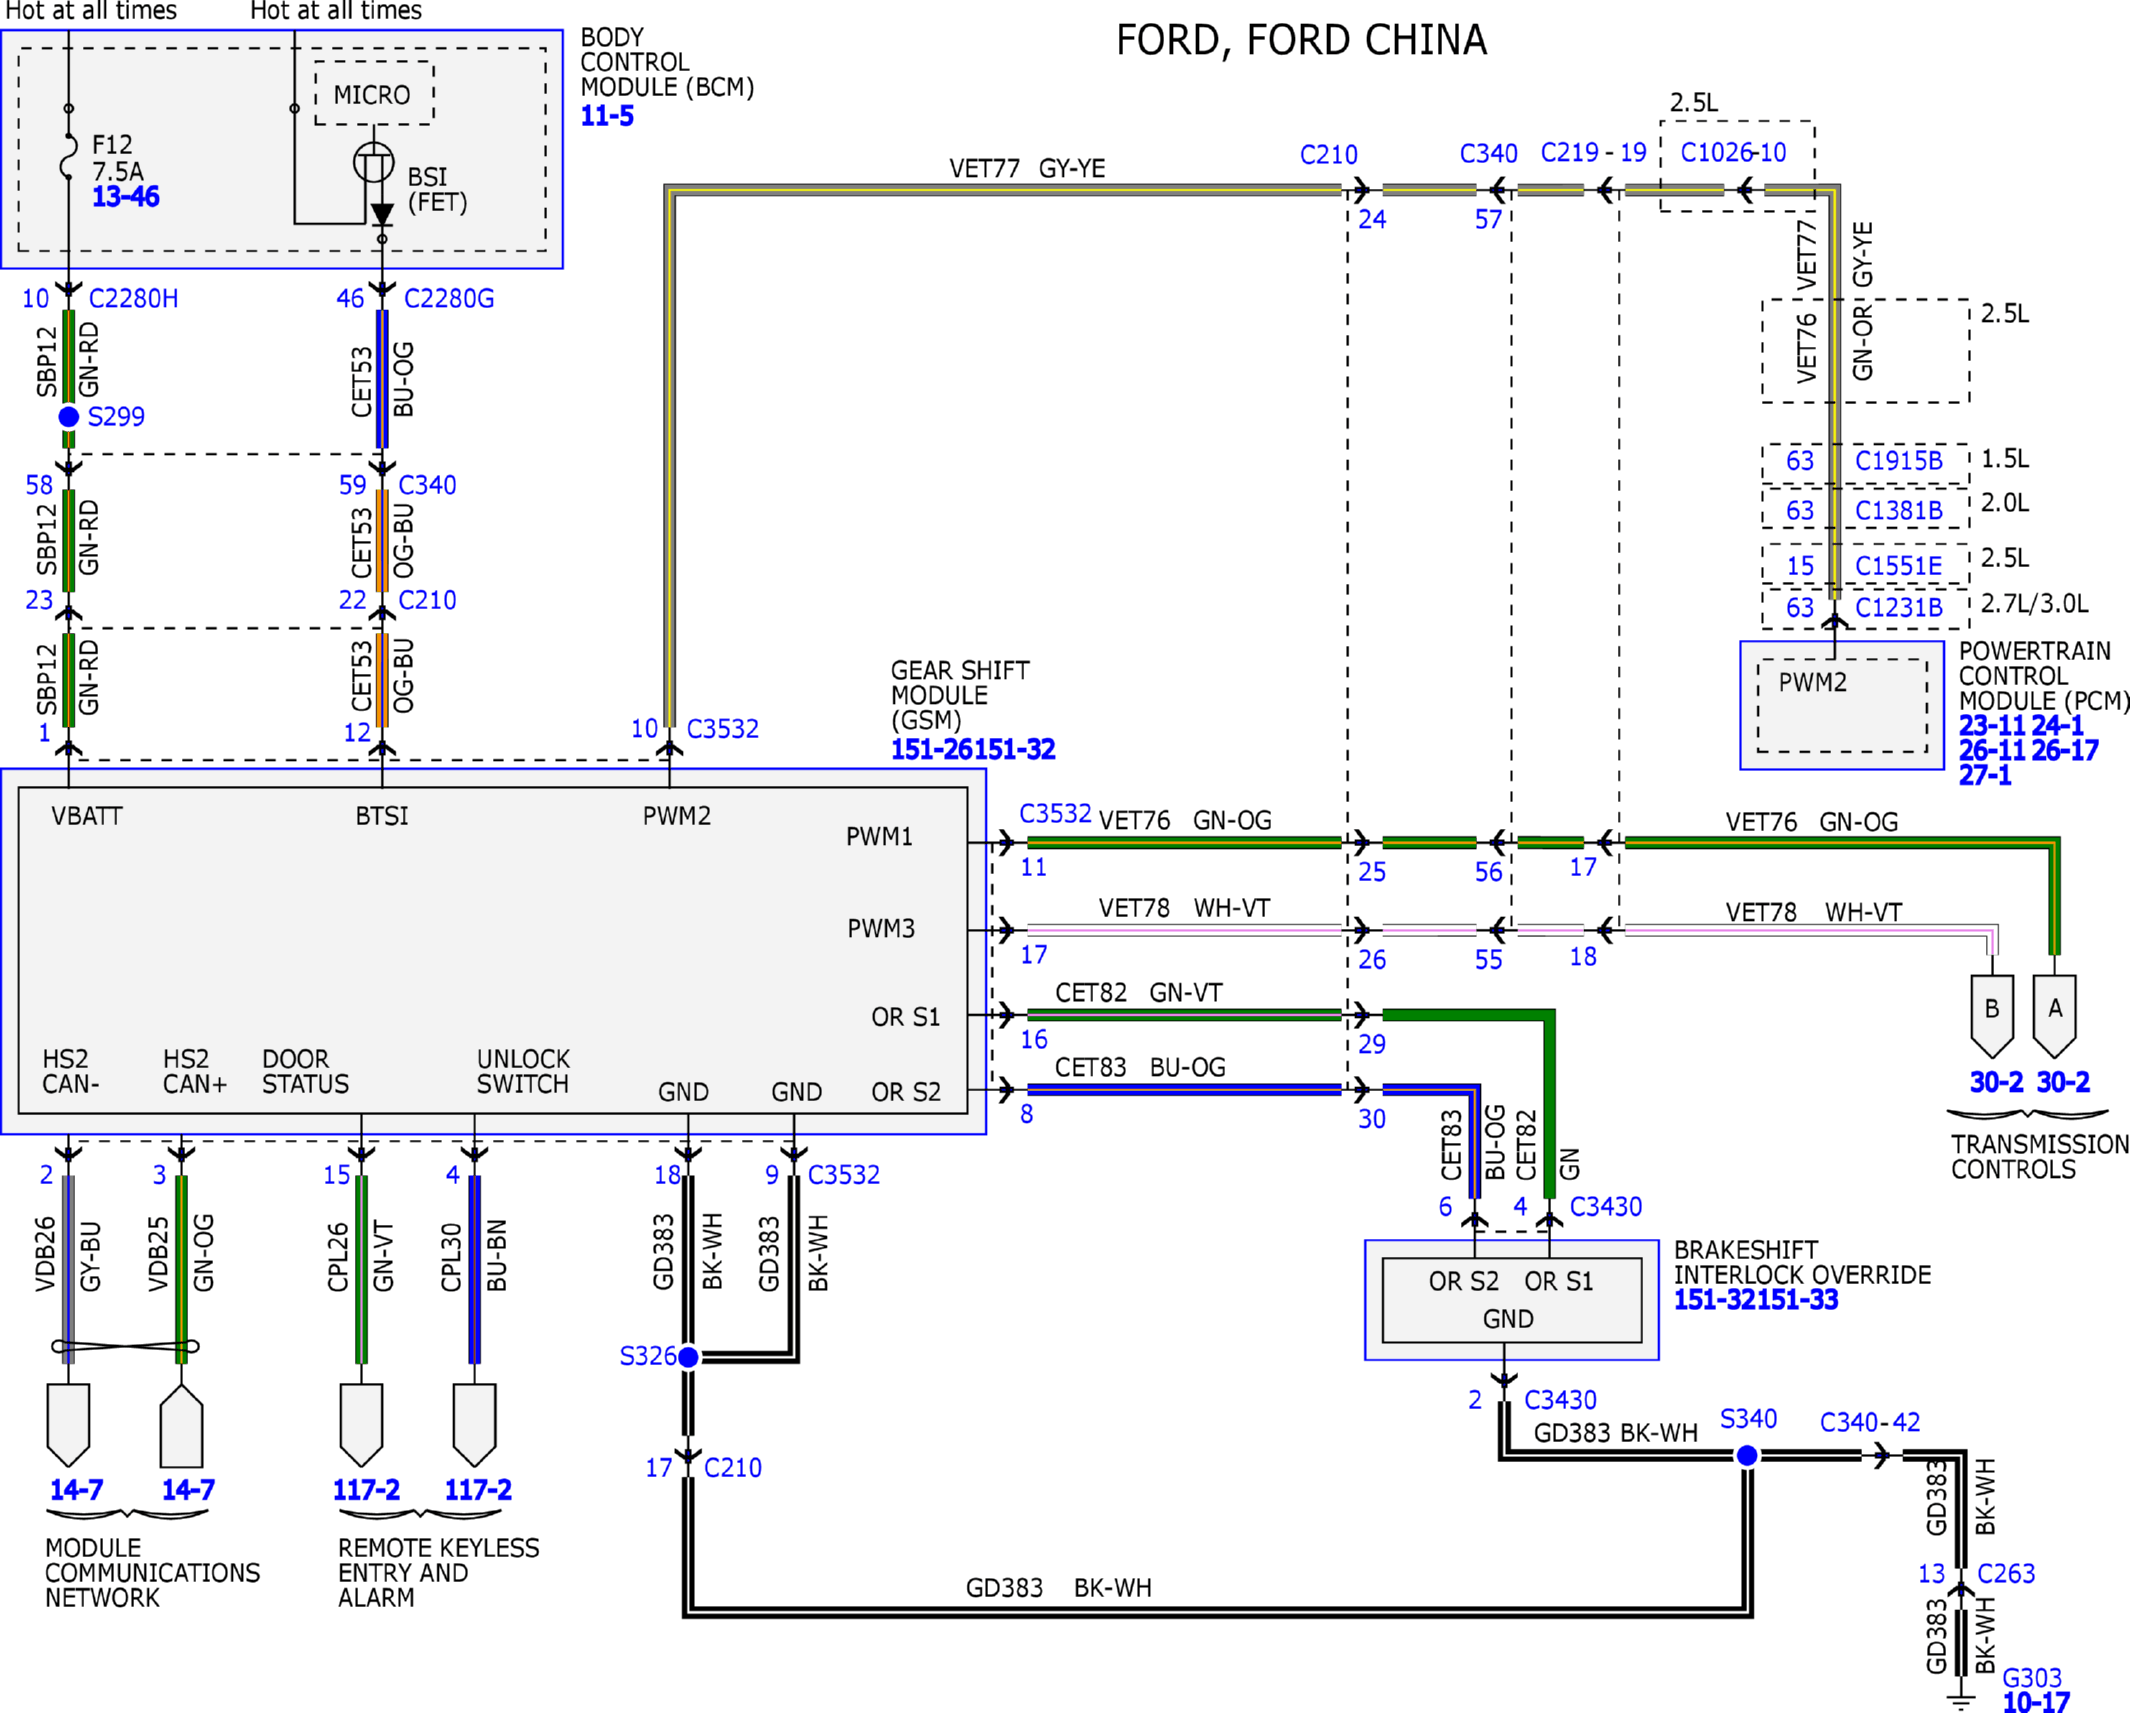Open the 151-26151-32 Gear Shift Module reference
The image size is (2130, 1713).
(x=973, y=749)
